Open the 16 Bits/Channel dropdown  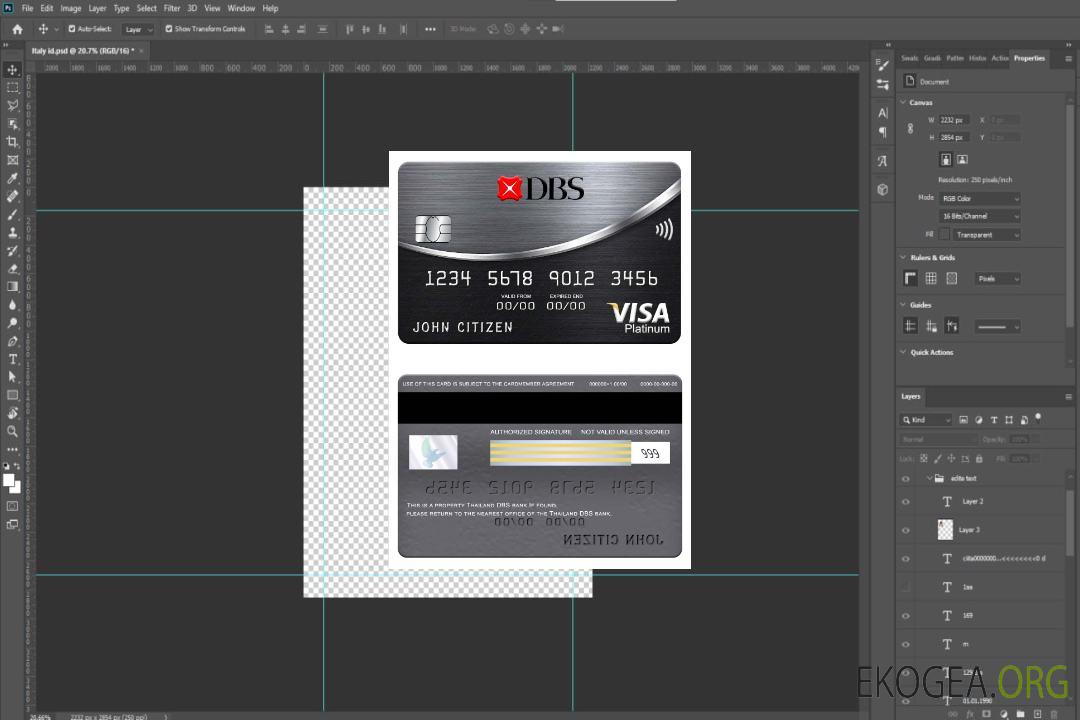(x=980, y=216)
